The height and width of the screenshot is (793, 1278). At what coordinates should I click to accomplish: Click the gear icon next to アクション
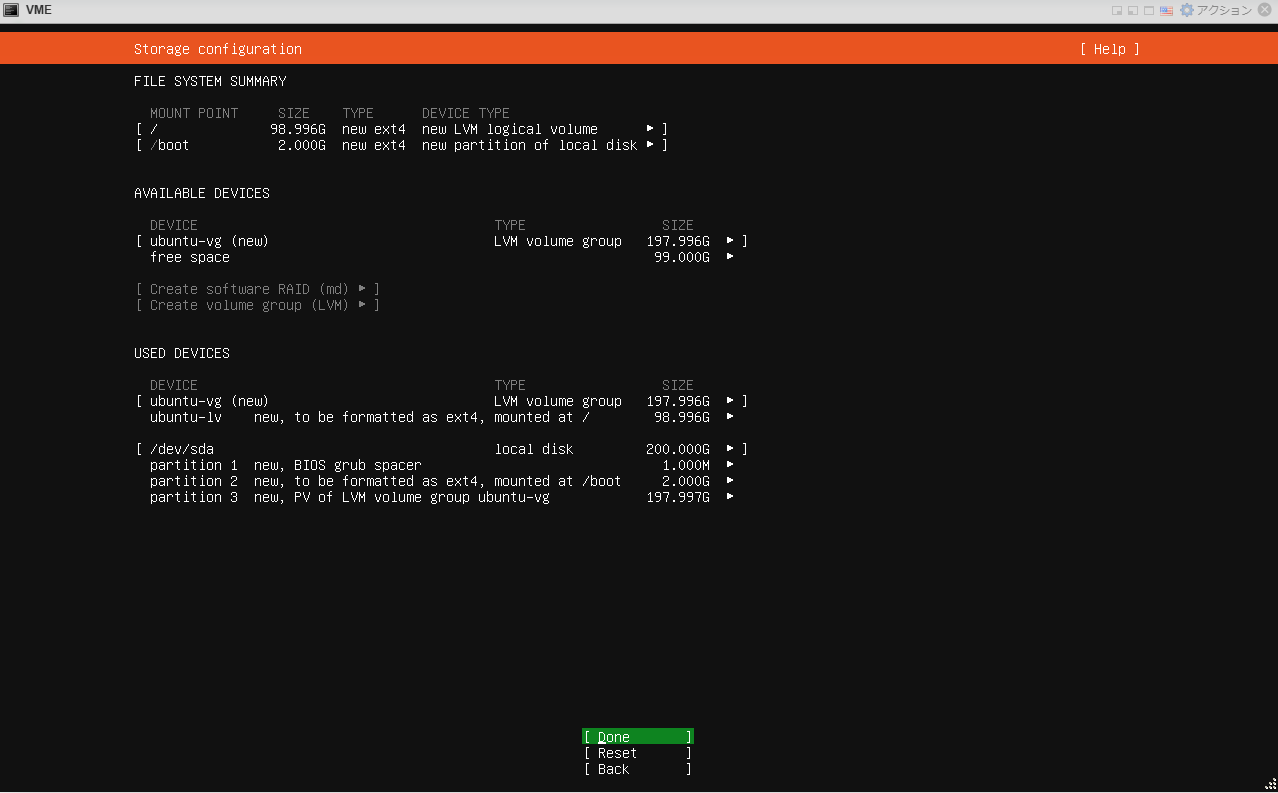tap(1186, 10)
